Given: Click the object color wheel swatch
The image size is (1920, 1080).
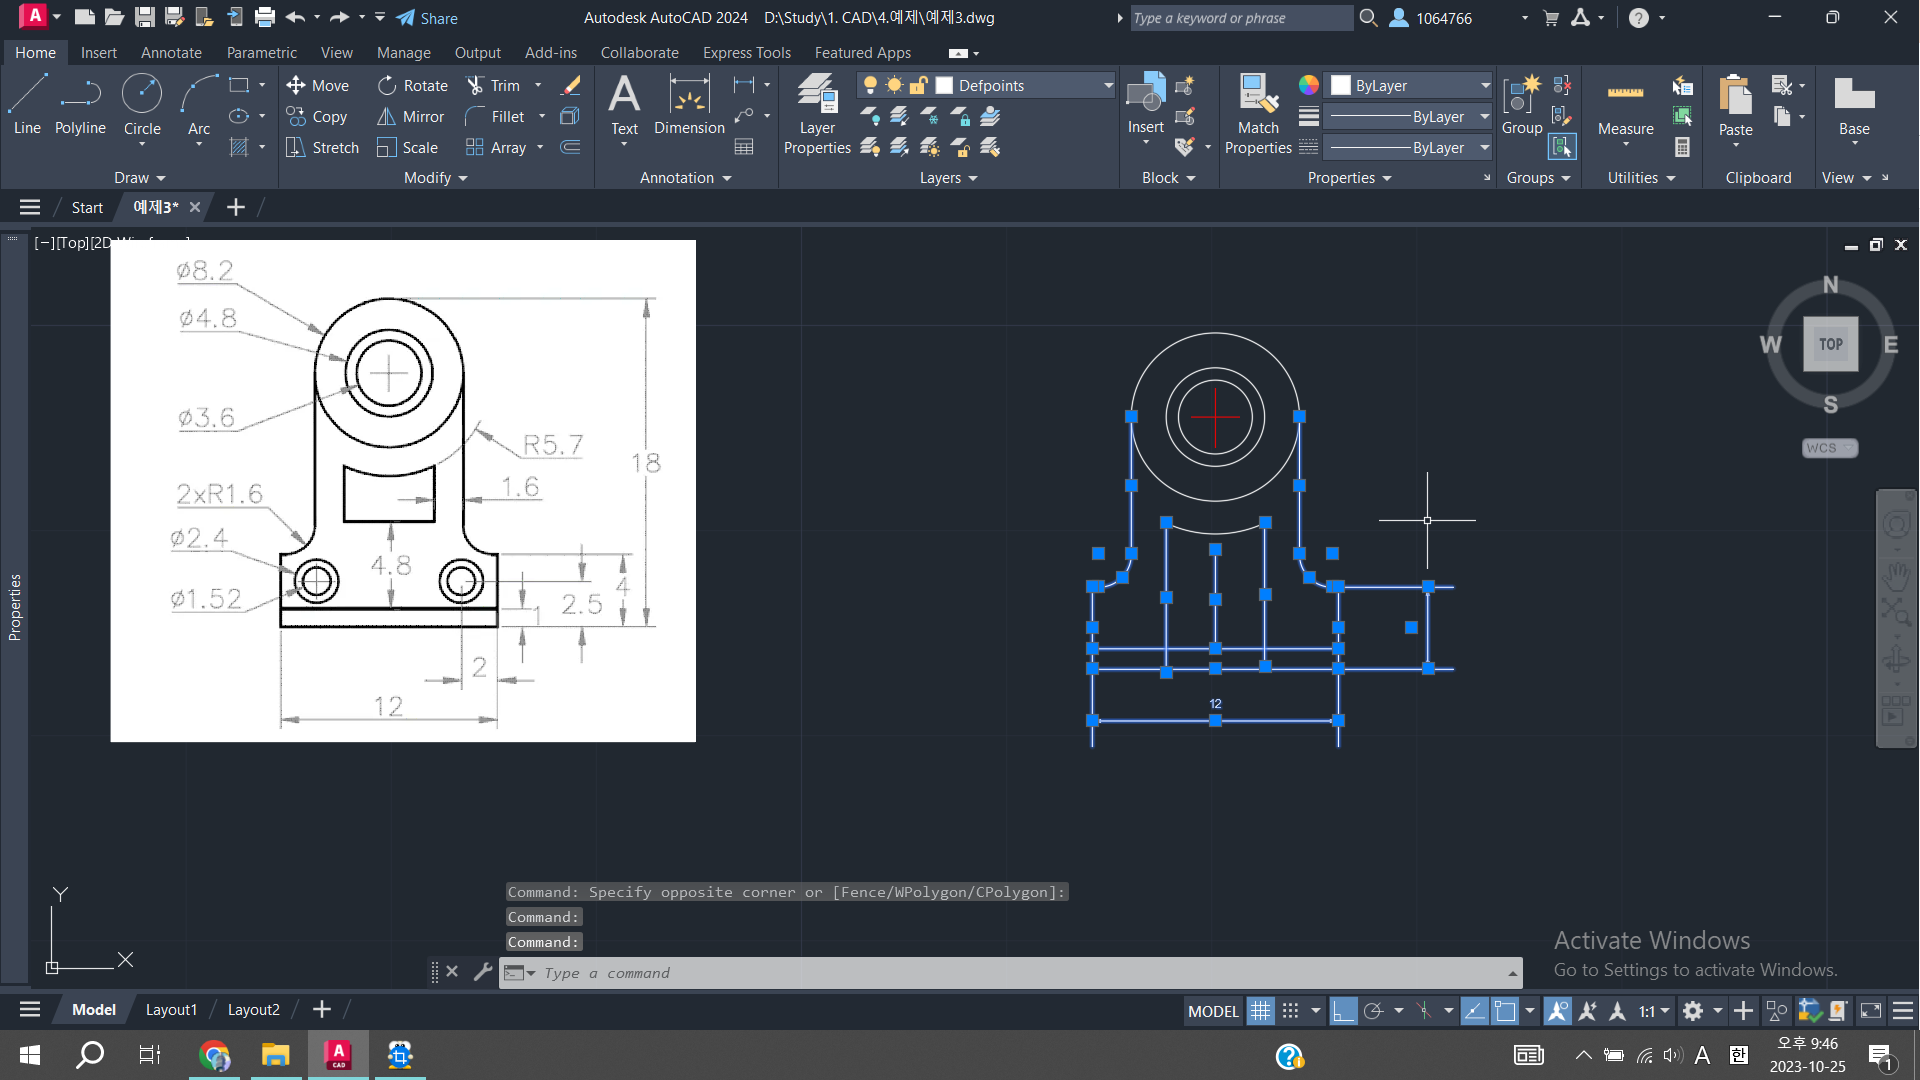Looking at the screenshot, I should pos(1308,86).
